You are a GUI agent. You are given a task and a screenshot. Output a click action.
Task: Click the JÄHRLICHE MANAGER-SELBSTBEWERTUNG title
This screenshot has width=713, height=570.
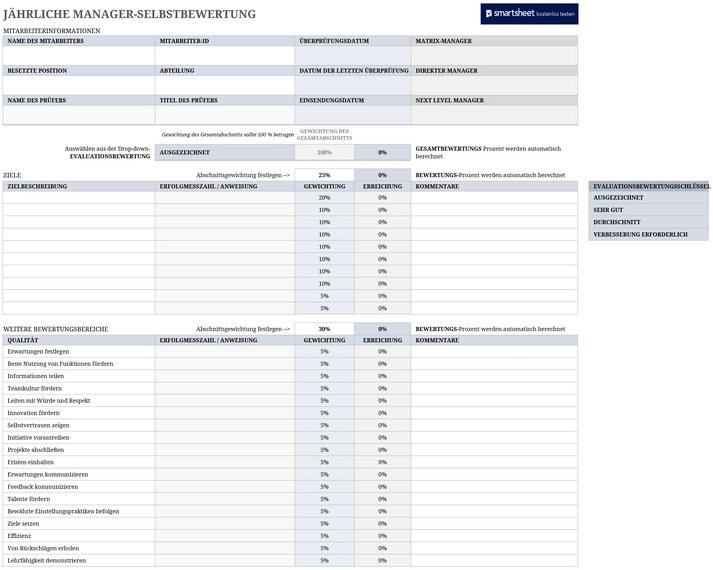pos(130,14)
